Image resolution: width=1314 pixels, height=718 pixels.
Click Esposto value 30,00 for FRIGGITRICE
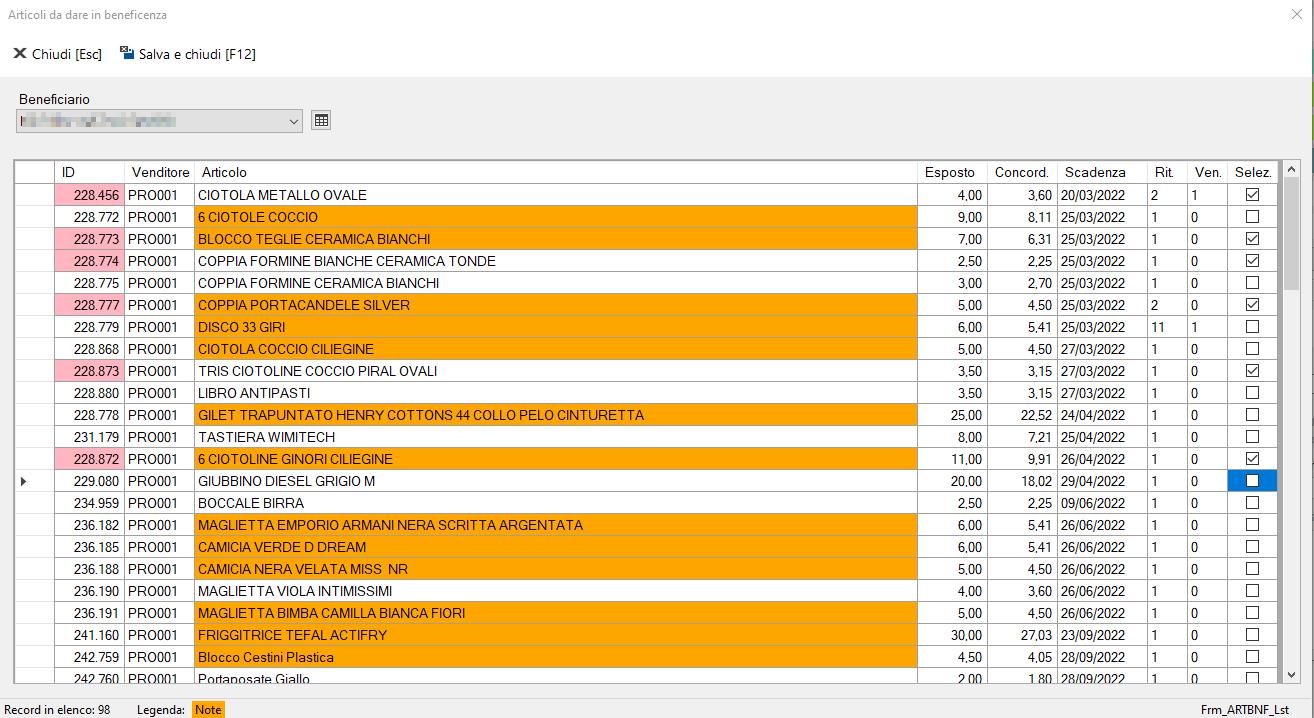pos(952,635)
